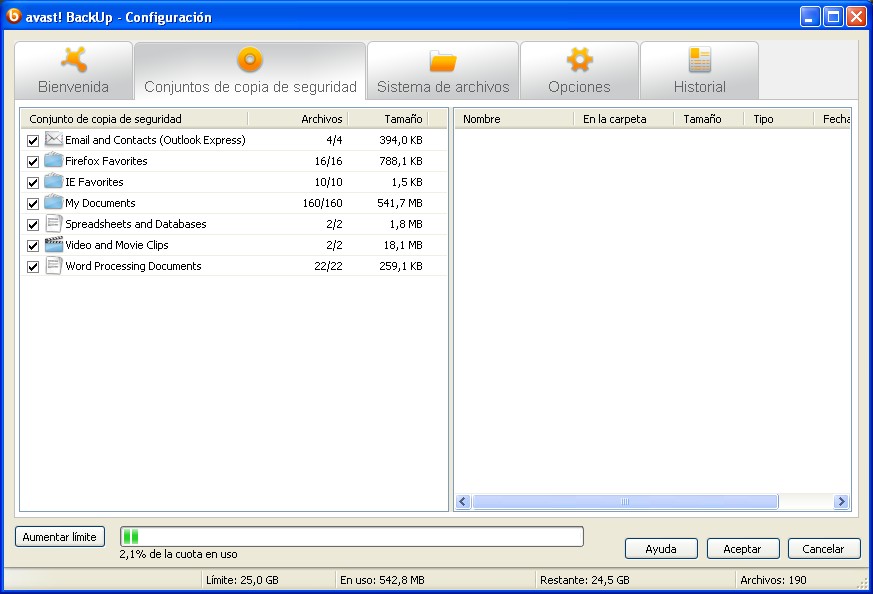Click the Aumentar límite button
The image size is (873, 594).
click(x=60, y=537)
